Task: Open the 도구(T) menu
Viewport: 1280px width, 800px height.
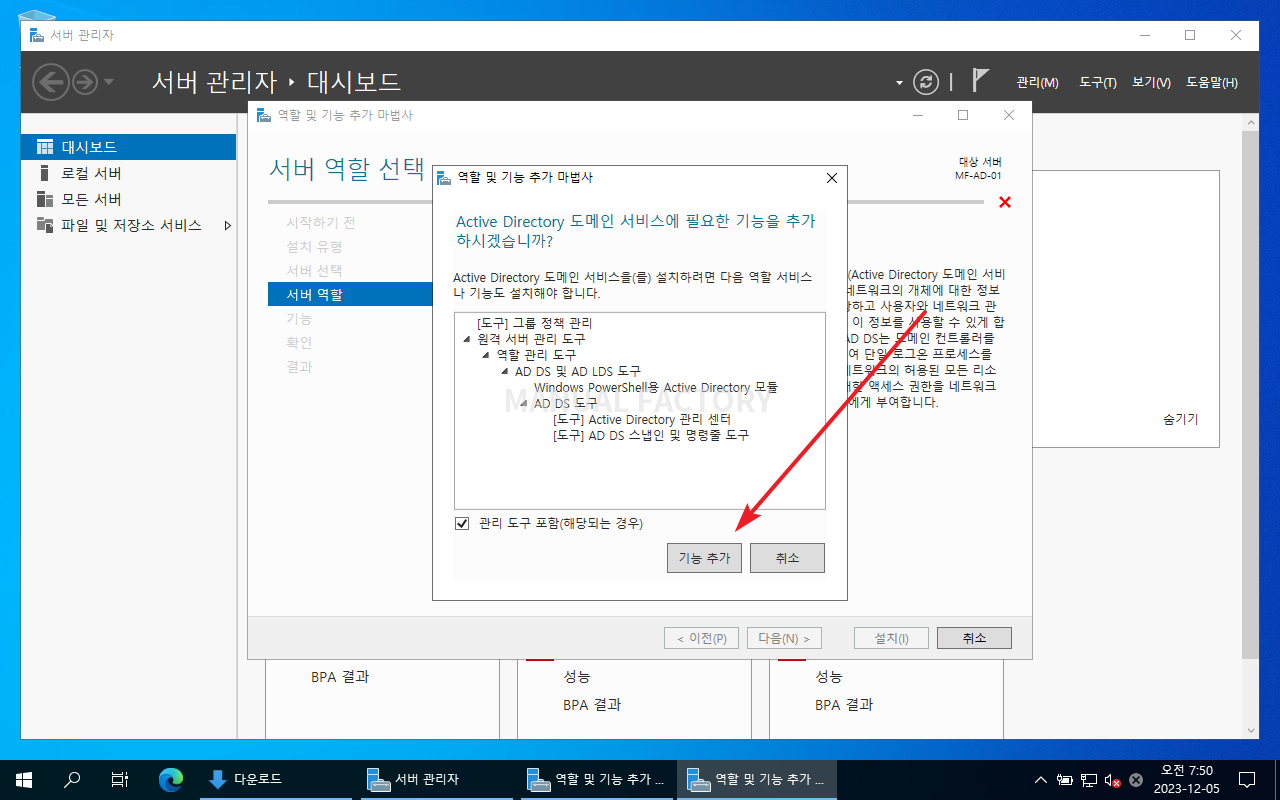Action: [x=1097, y=82]
